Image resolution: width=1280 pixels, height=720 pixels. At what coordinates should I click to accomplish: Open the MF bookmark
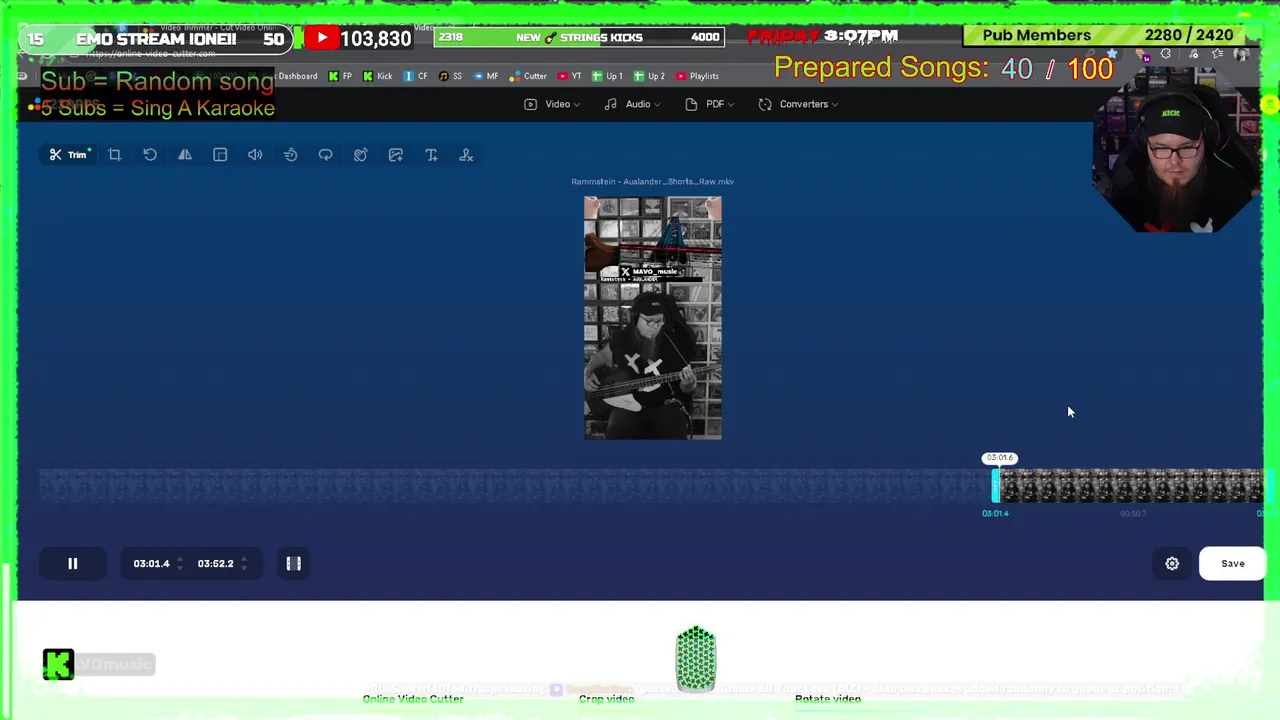tap(486, 76)
